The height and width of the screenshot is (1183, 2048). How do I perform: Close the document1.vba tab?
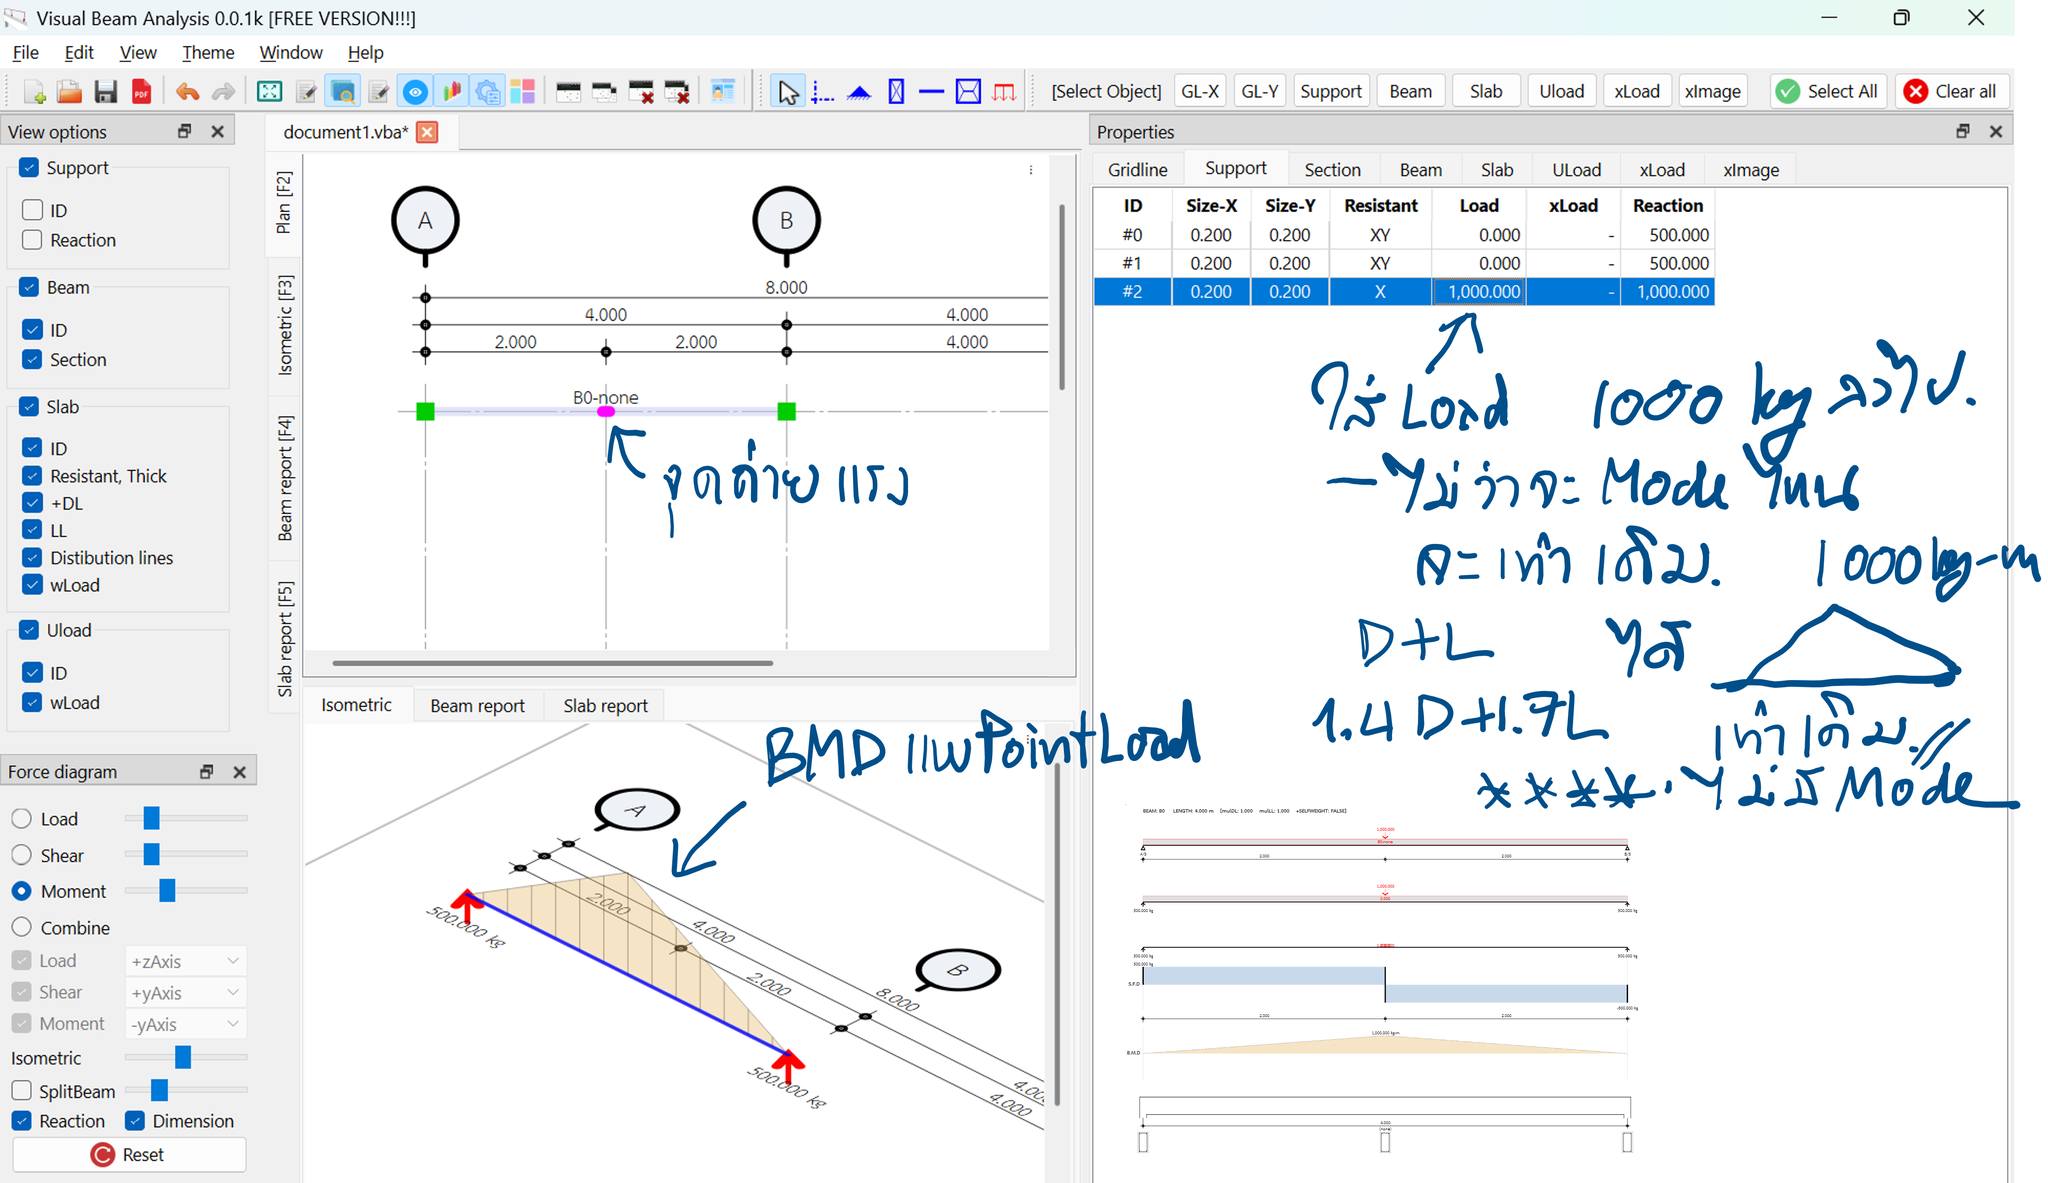point(427,132)
